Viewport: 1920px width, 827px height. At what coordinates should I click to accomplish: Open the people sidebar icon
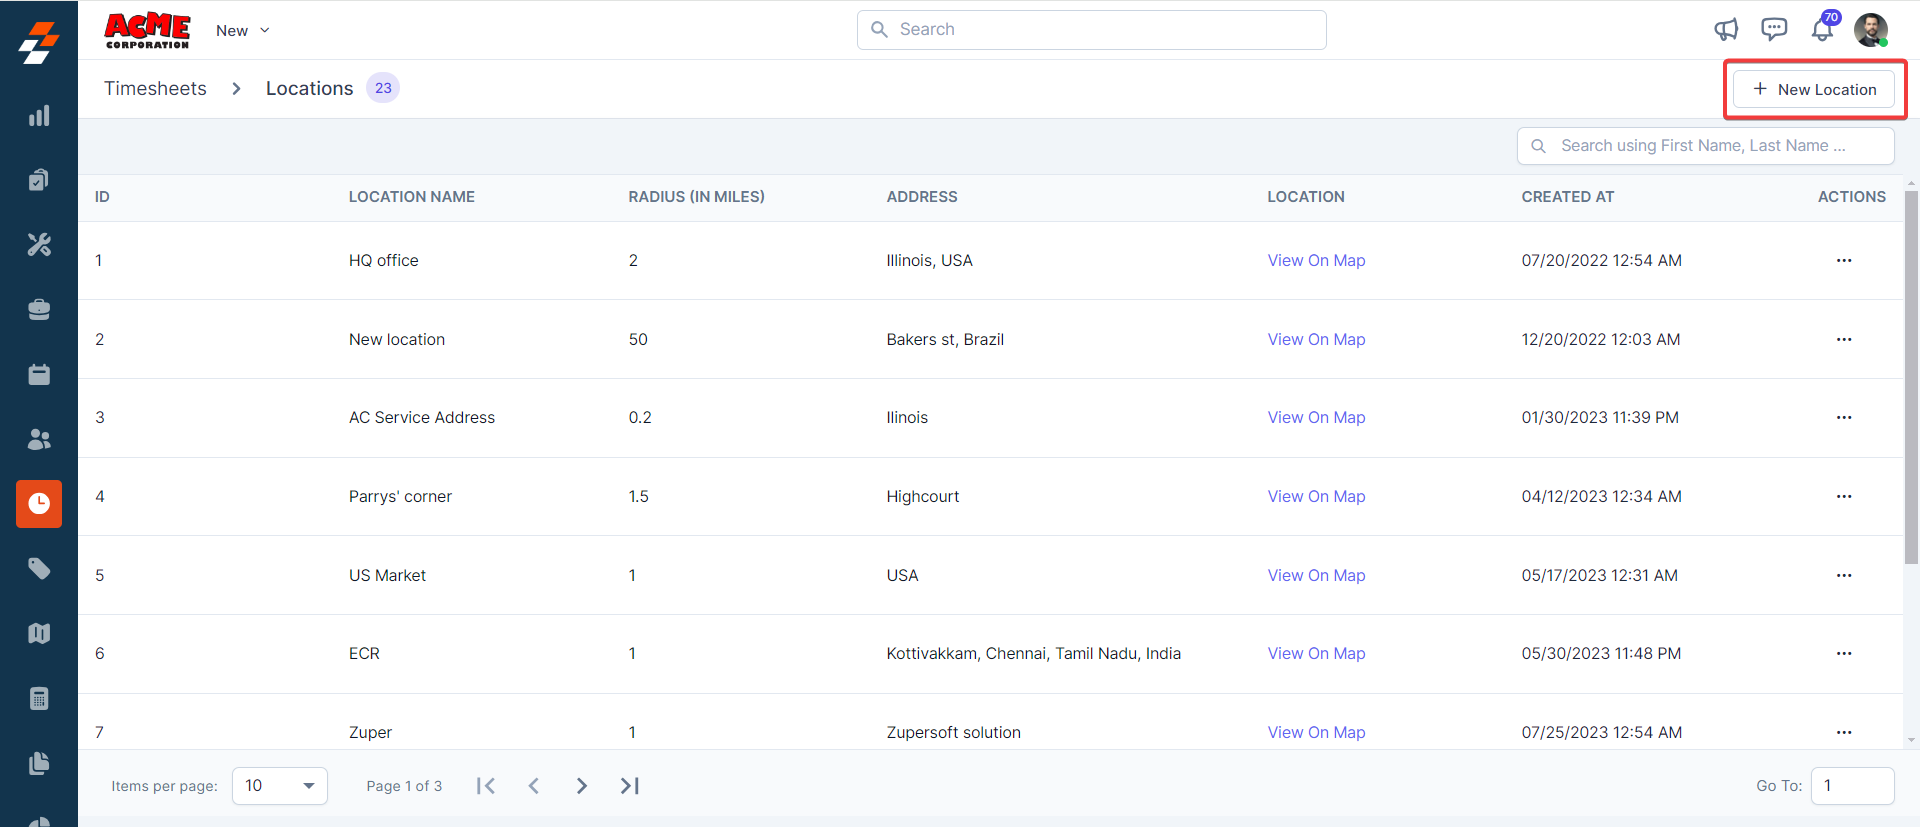39,439
